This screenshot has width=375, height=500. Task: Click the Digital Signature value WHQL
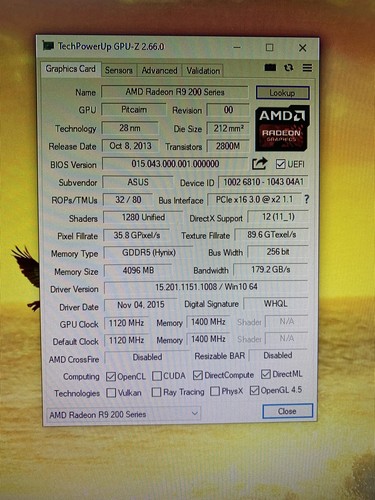pyautogui.click(x=275, y=304)
